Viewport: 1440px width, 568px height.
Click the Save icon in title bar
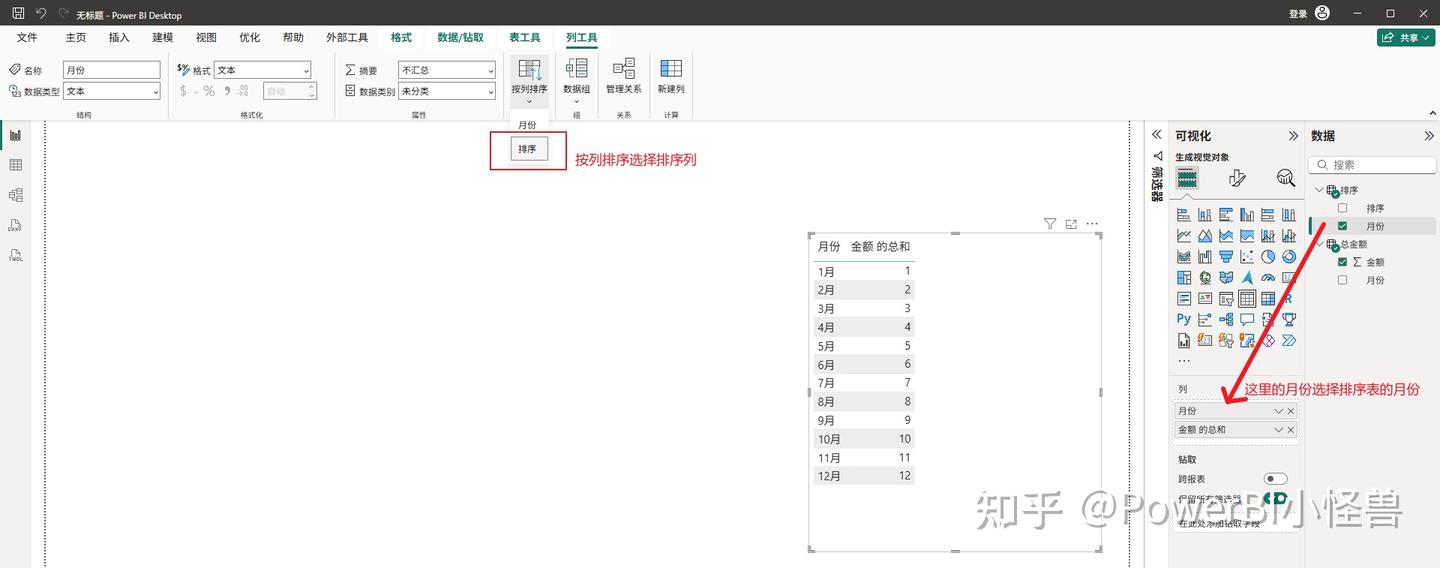coord(18,14)
